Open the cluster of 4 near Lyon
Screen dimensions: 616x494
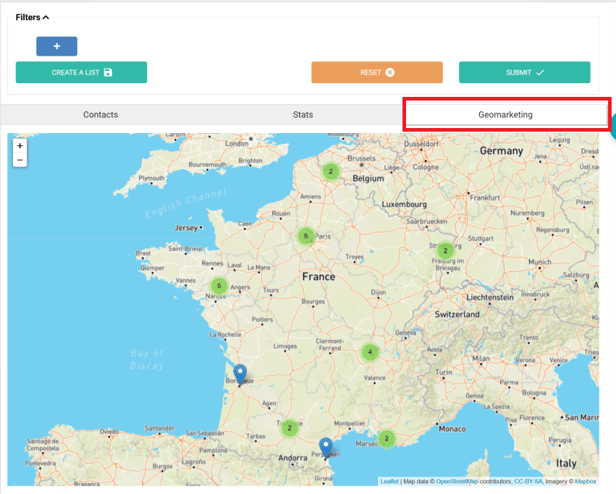(370, 352)
